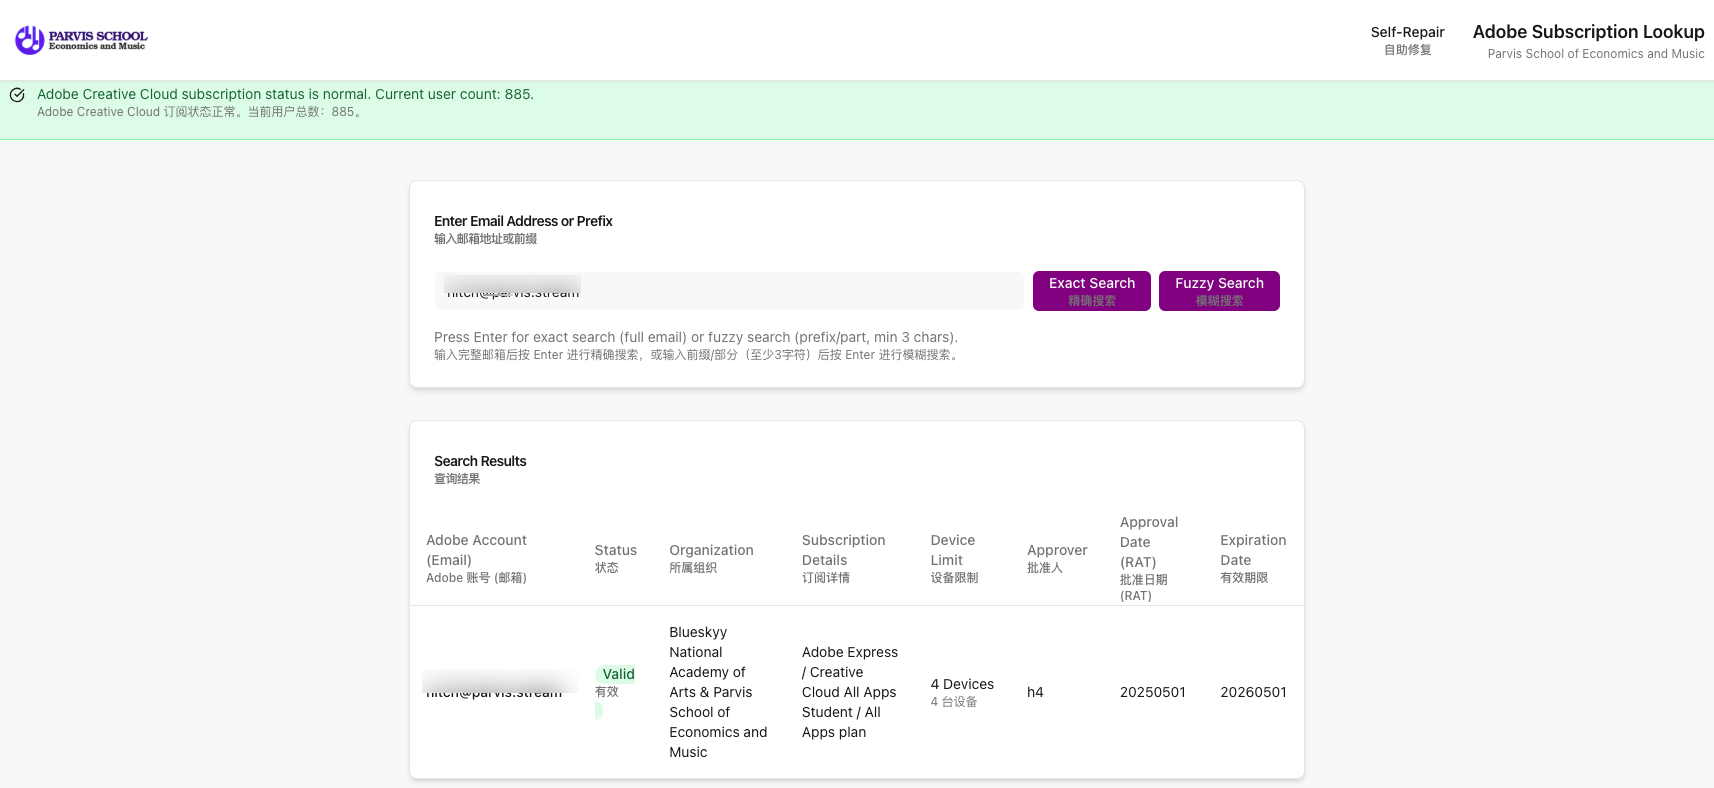1714x788 pixels.
Task: Click the Adobe Subscription Lookup title
Action: click(1588, 32)
